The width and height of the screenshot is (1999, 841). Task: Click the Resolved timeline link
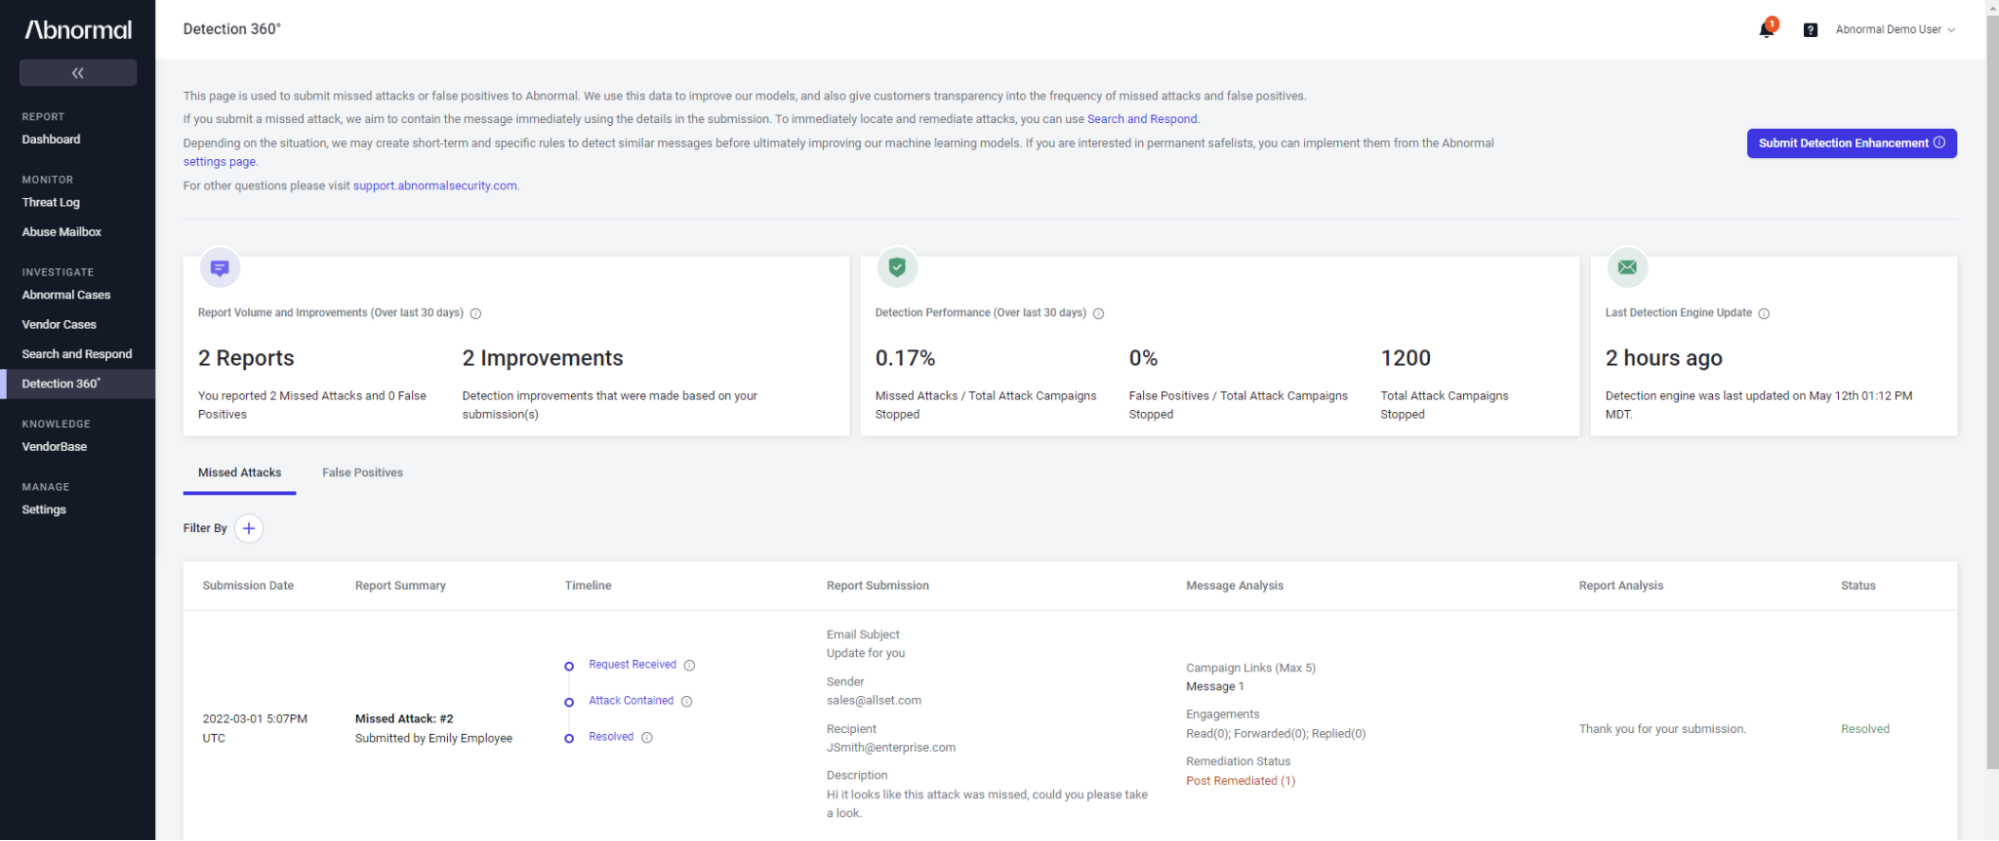611,737
